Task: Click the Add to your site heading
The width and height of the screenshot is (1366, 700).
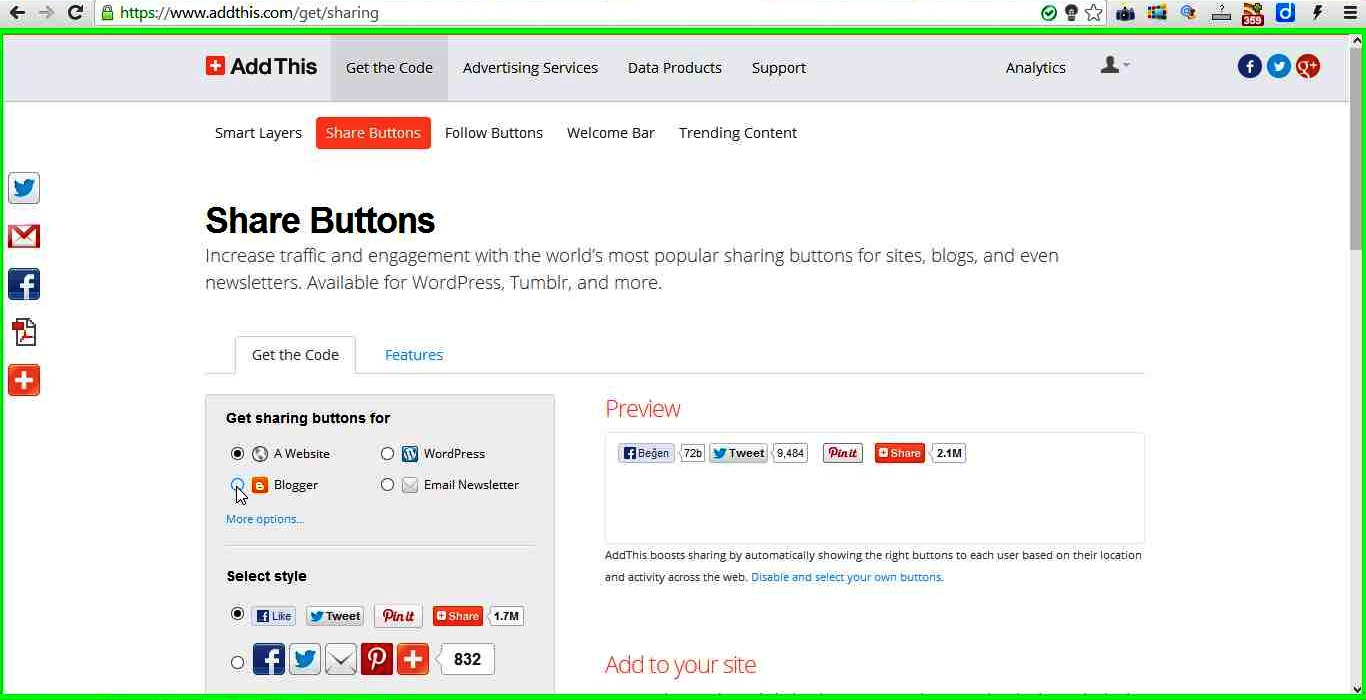Action: tap(681, 665)
